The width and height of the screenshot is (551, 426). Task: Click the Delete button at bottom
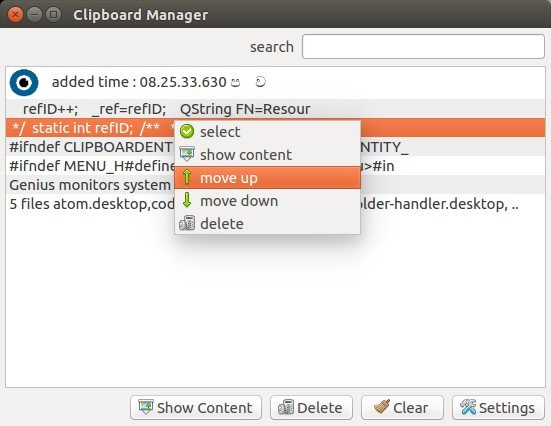[311, 408]
